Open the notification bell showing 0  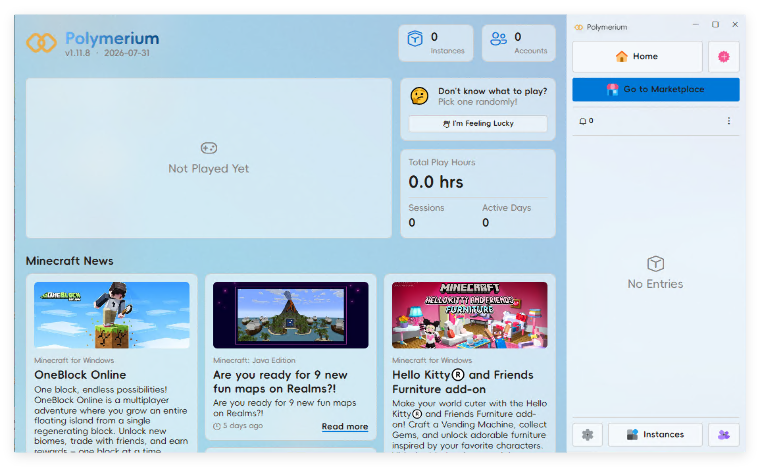[x=586, y=121]
